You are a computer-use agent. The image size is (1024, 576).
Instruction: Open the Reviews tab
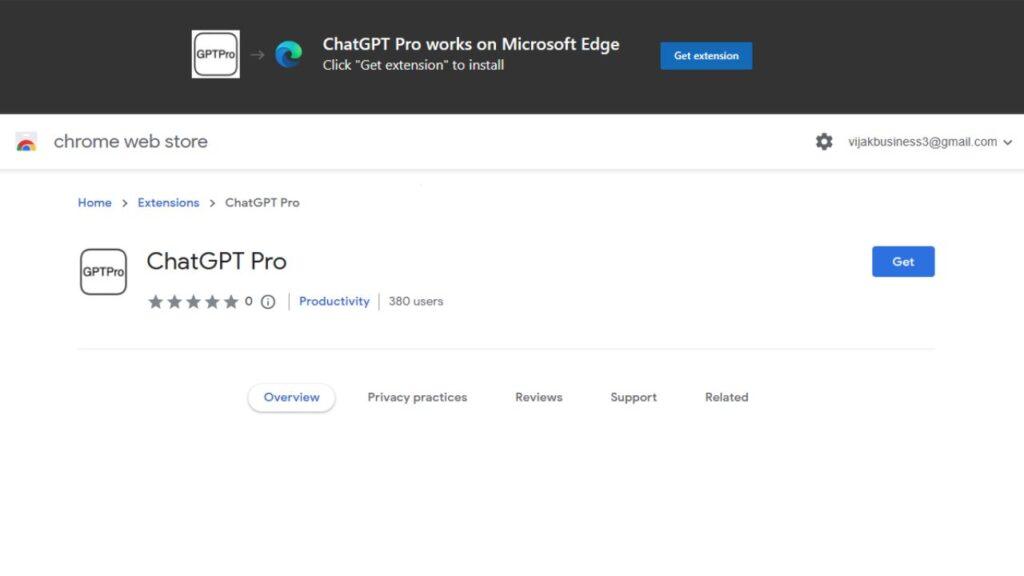pos(539,397)
